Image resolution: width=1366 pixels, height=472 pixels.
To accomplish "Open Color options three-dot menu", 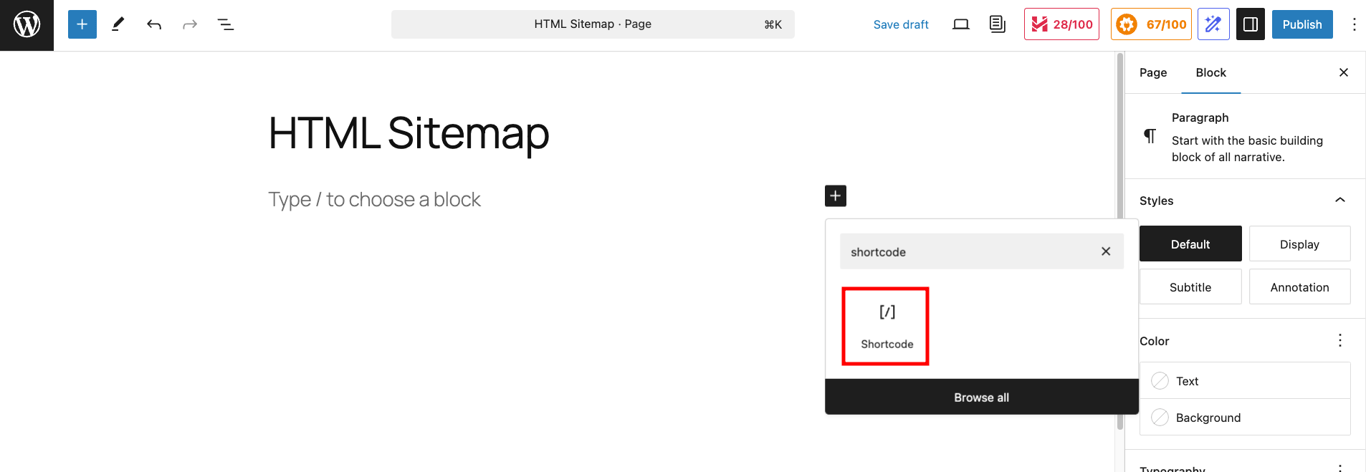I will coord(1340,341).
